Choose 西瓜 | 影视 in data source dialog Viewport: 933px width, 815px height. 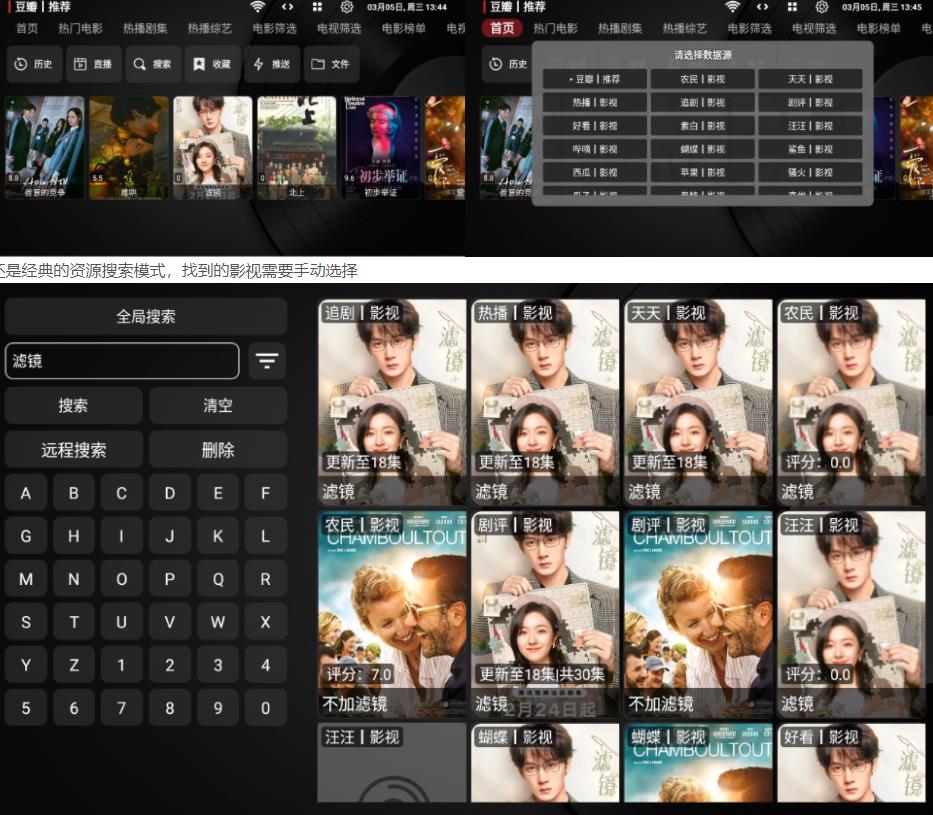594,172
